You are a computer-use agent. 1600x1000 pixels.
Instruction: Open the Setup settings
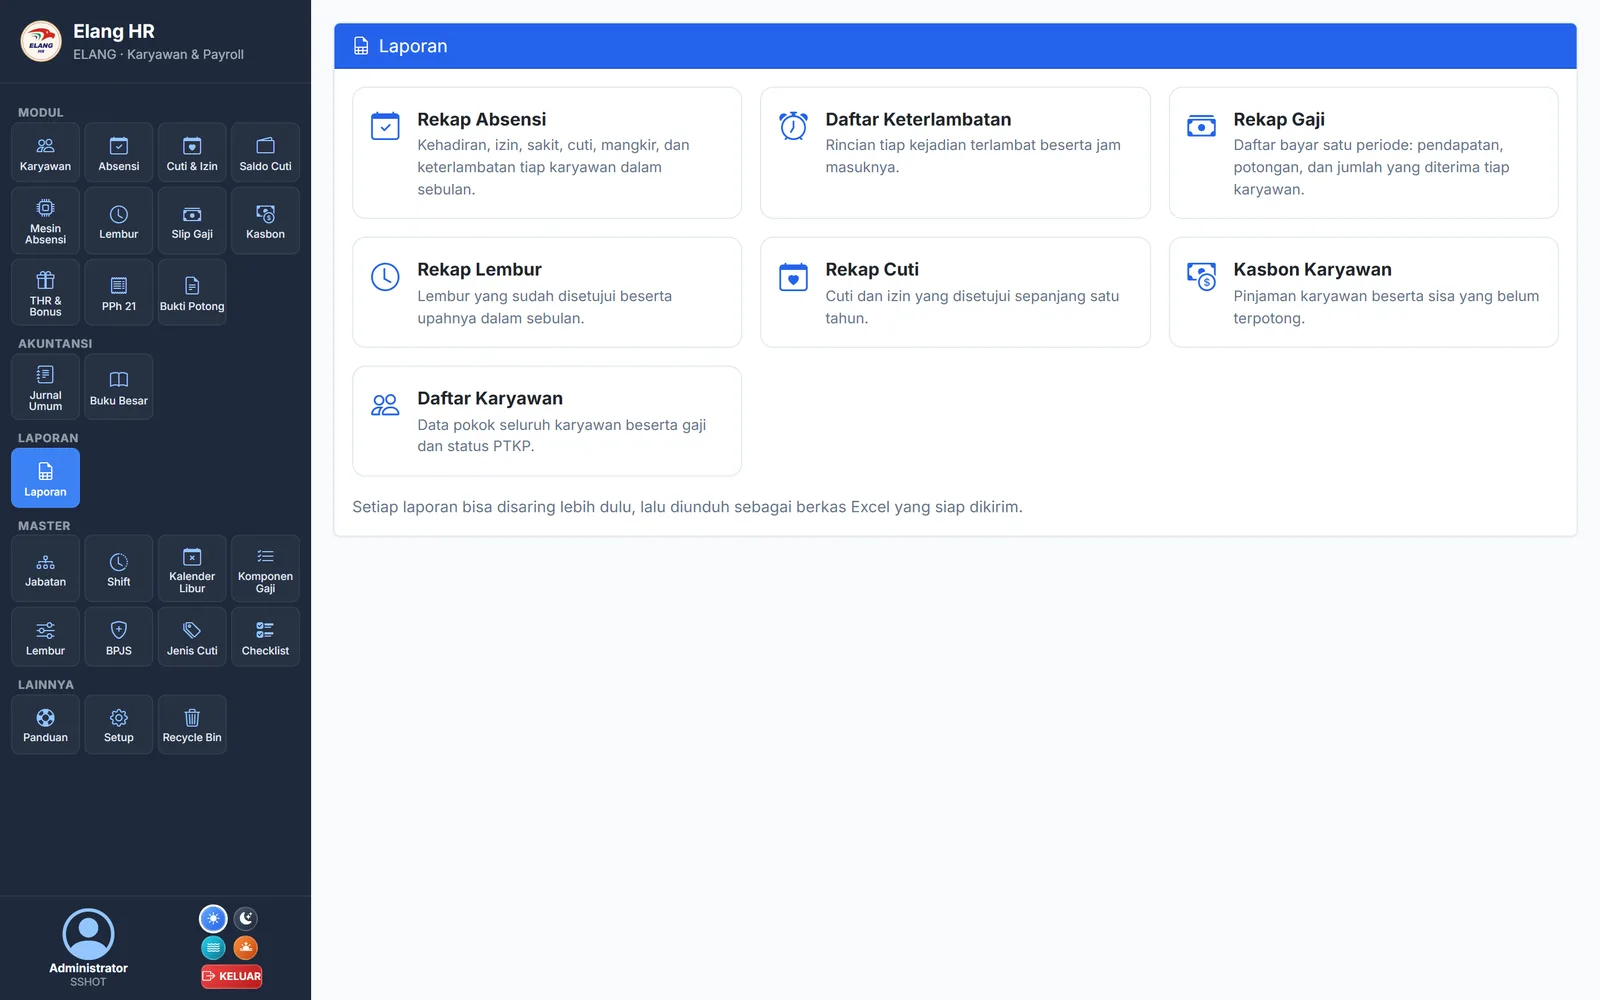[119, 724]
